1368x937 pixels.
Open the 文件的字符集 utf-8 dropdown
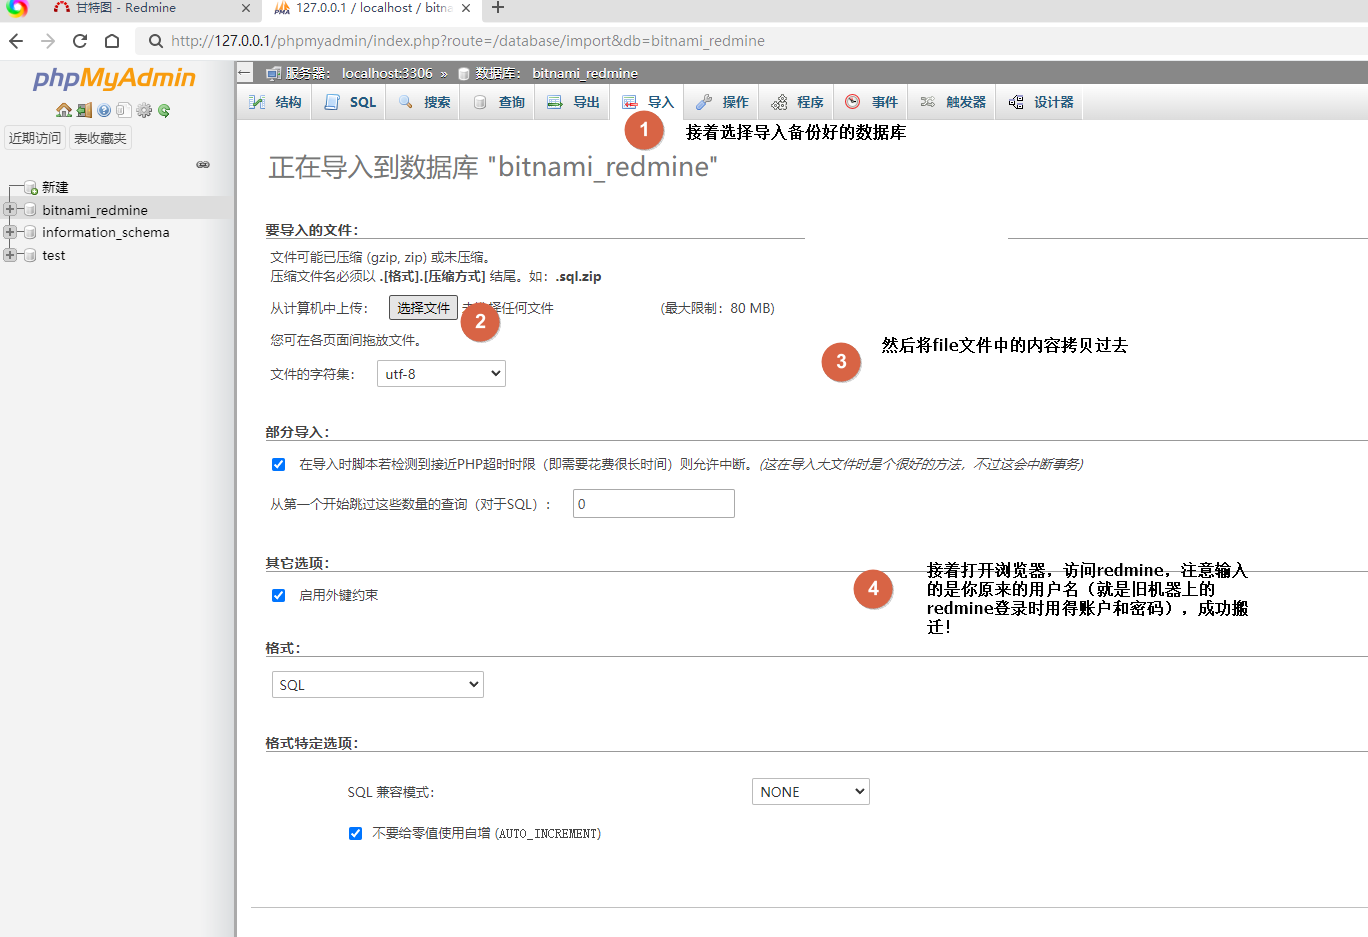(x=441, y=374)
